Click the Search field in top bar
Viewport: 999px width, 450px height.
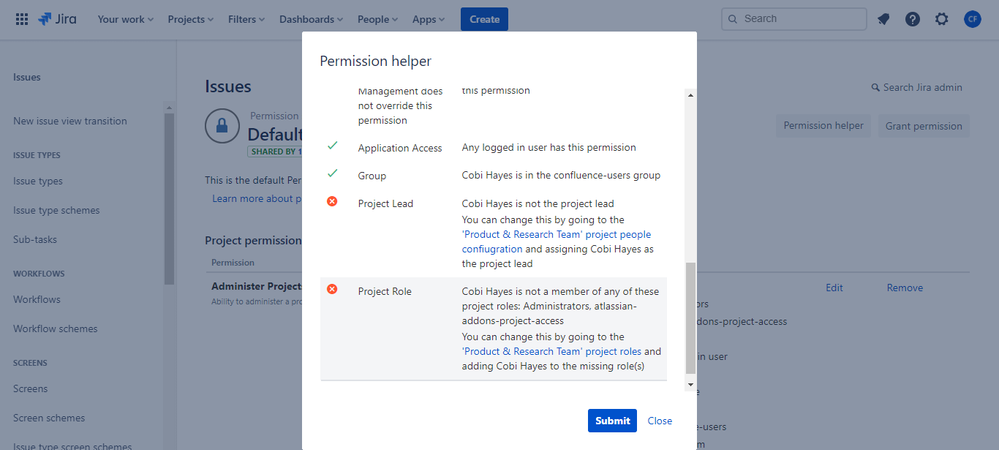tap(794, 19)
